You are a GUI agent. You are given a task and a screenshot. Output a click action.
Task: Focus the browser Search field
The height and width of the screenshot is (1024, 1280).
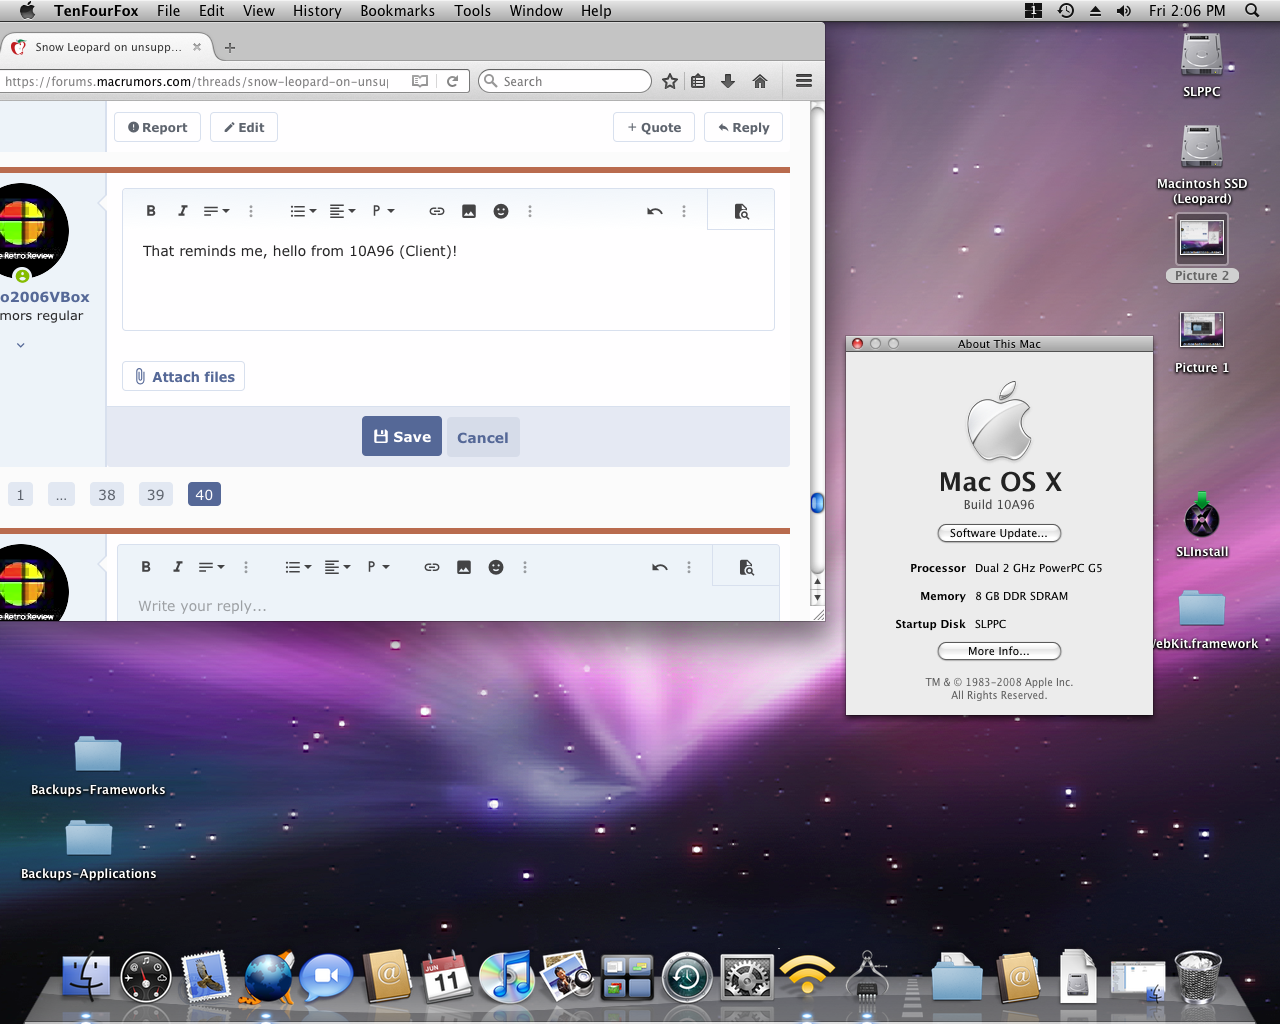[x=565, y=81]
